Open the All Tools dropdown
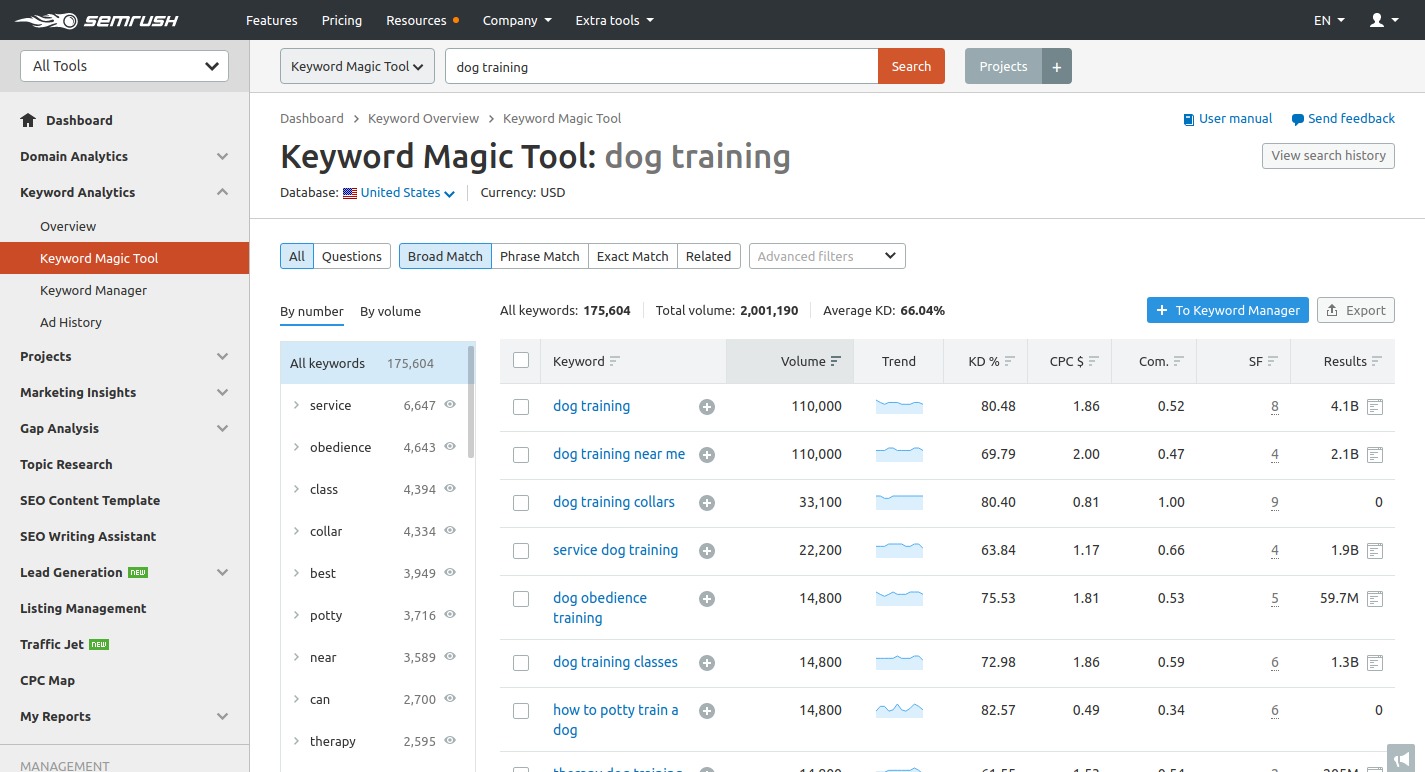This screenshot has height=772, width=1425. click(125, 66)
